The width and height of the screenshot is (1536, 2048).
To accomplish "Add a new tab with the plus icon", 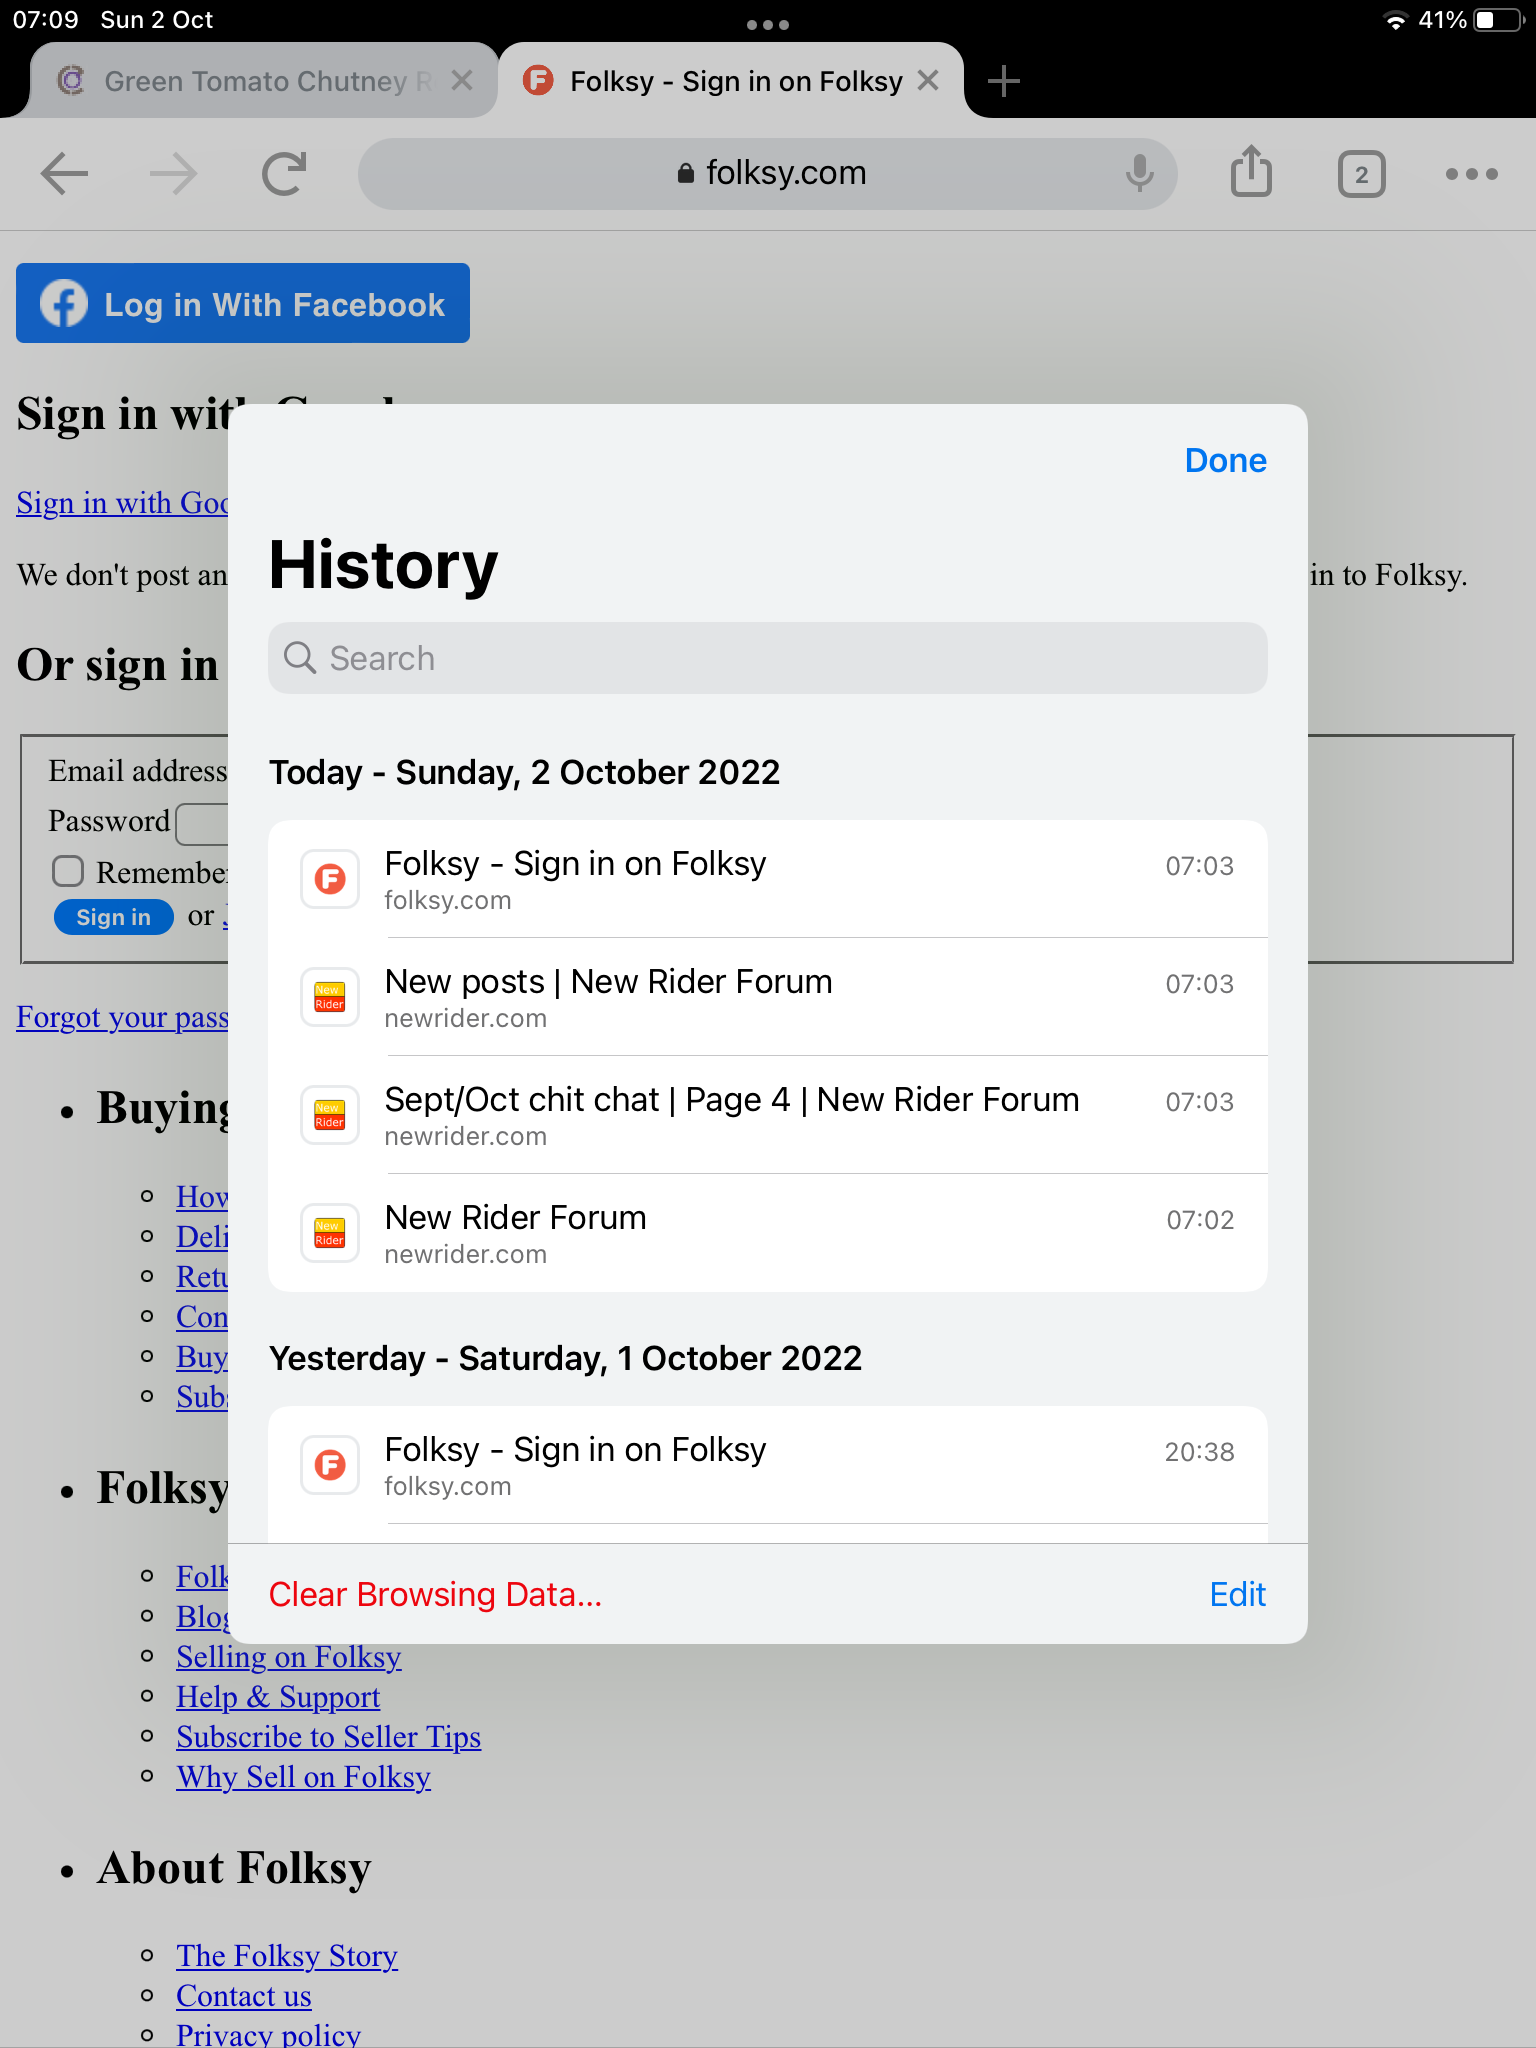I will [x=1003, y=81].
